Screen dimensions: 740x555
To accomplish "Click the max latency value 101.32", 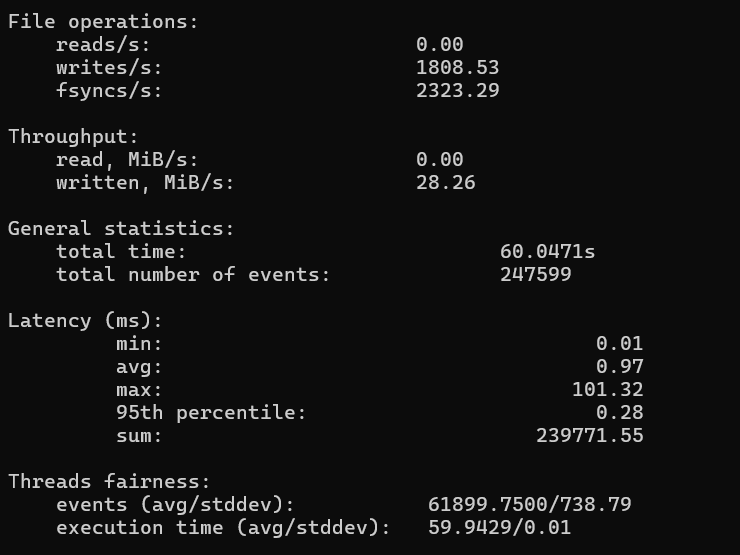I will point(608,390).
